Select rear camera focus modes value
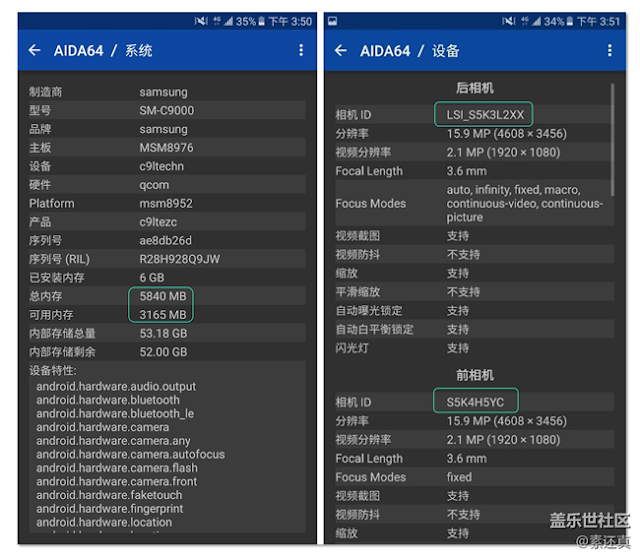Viewport: 640px width, 560px height. [x=524, y=203]
